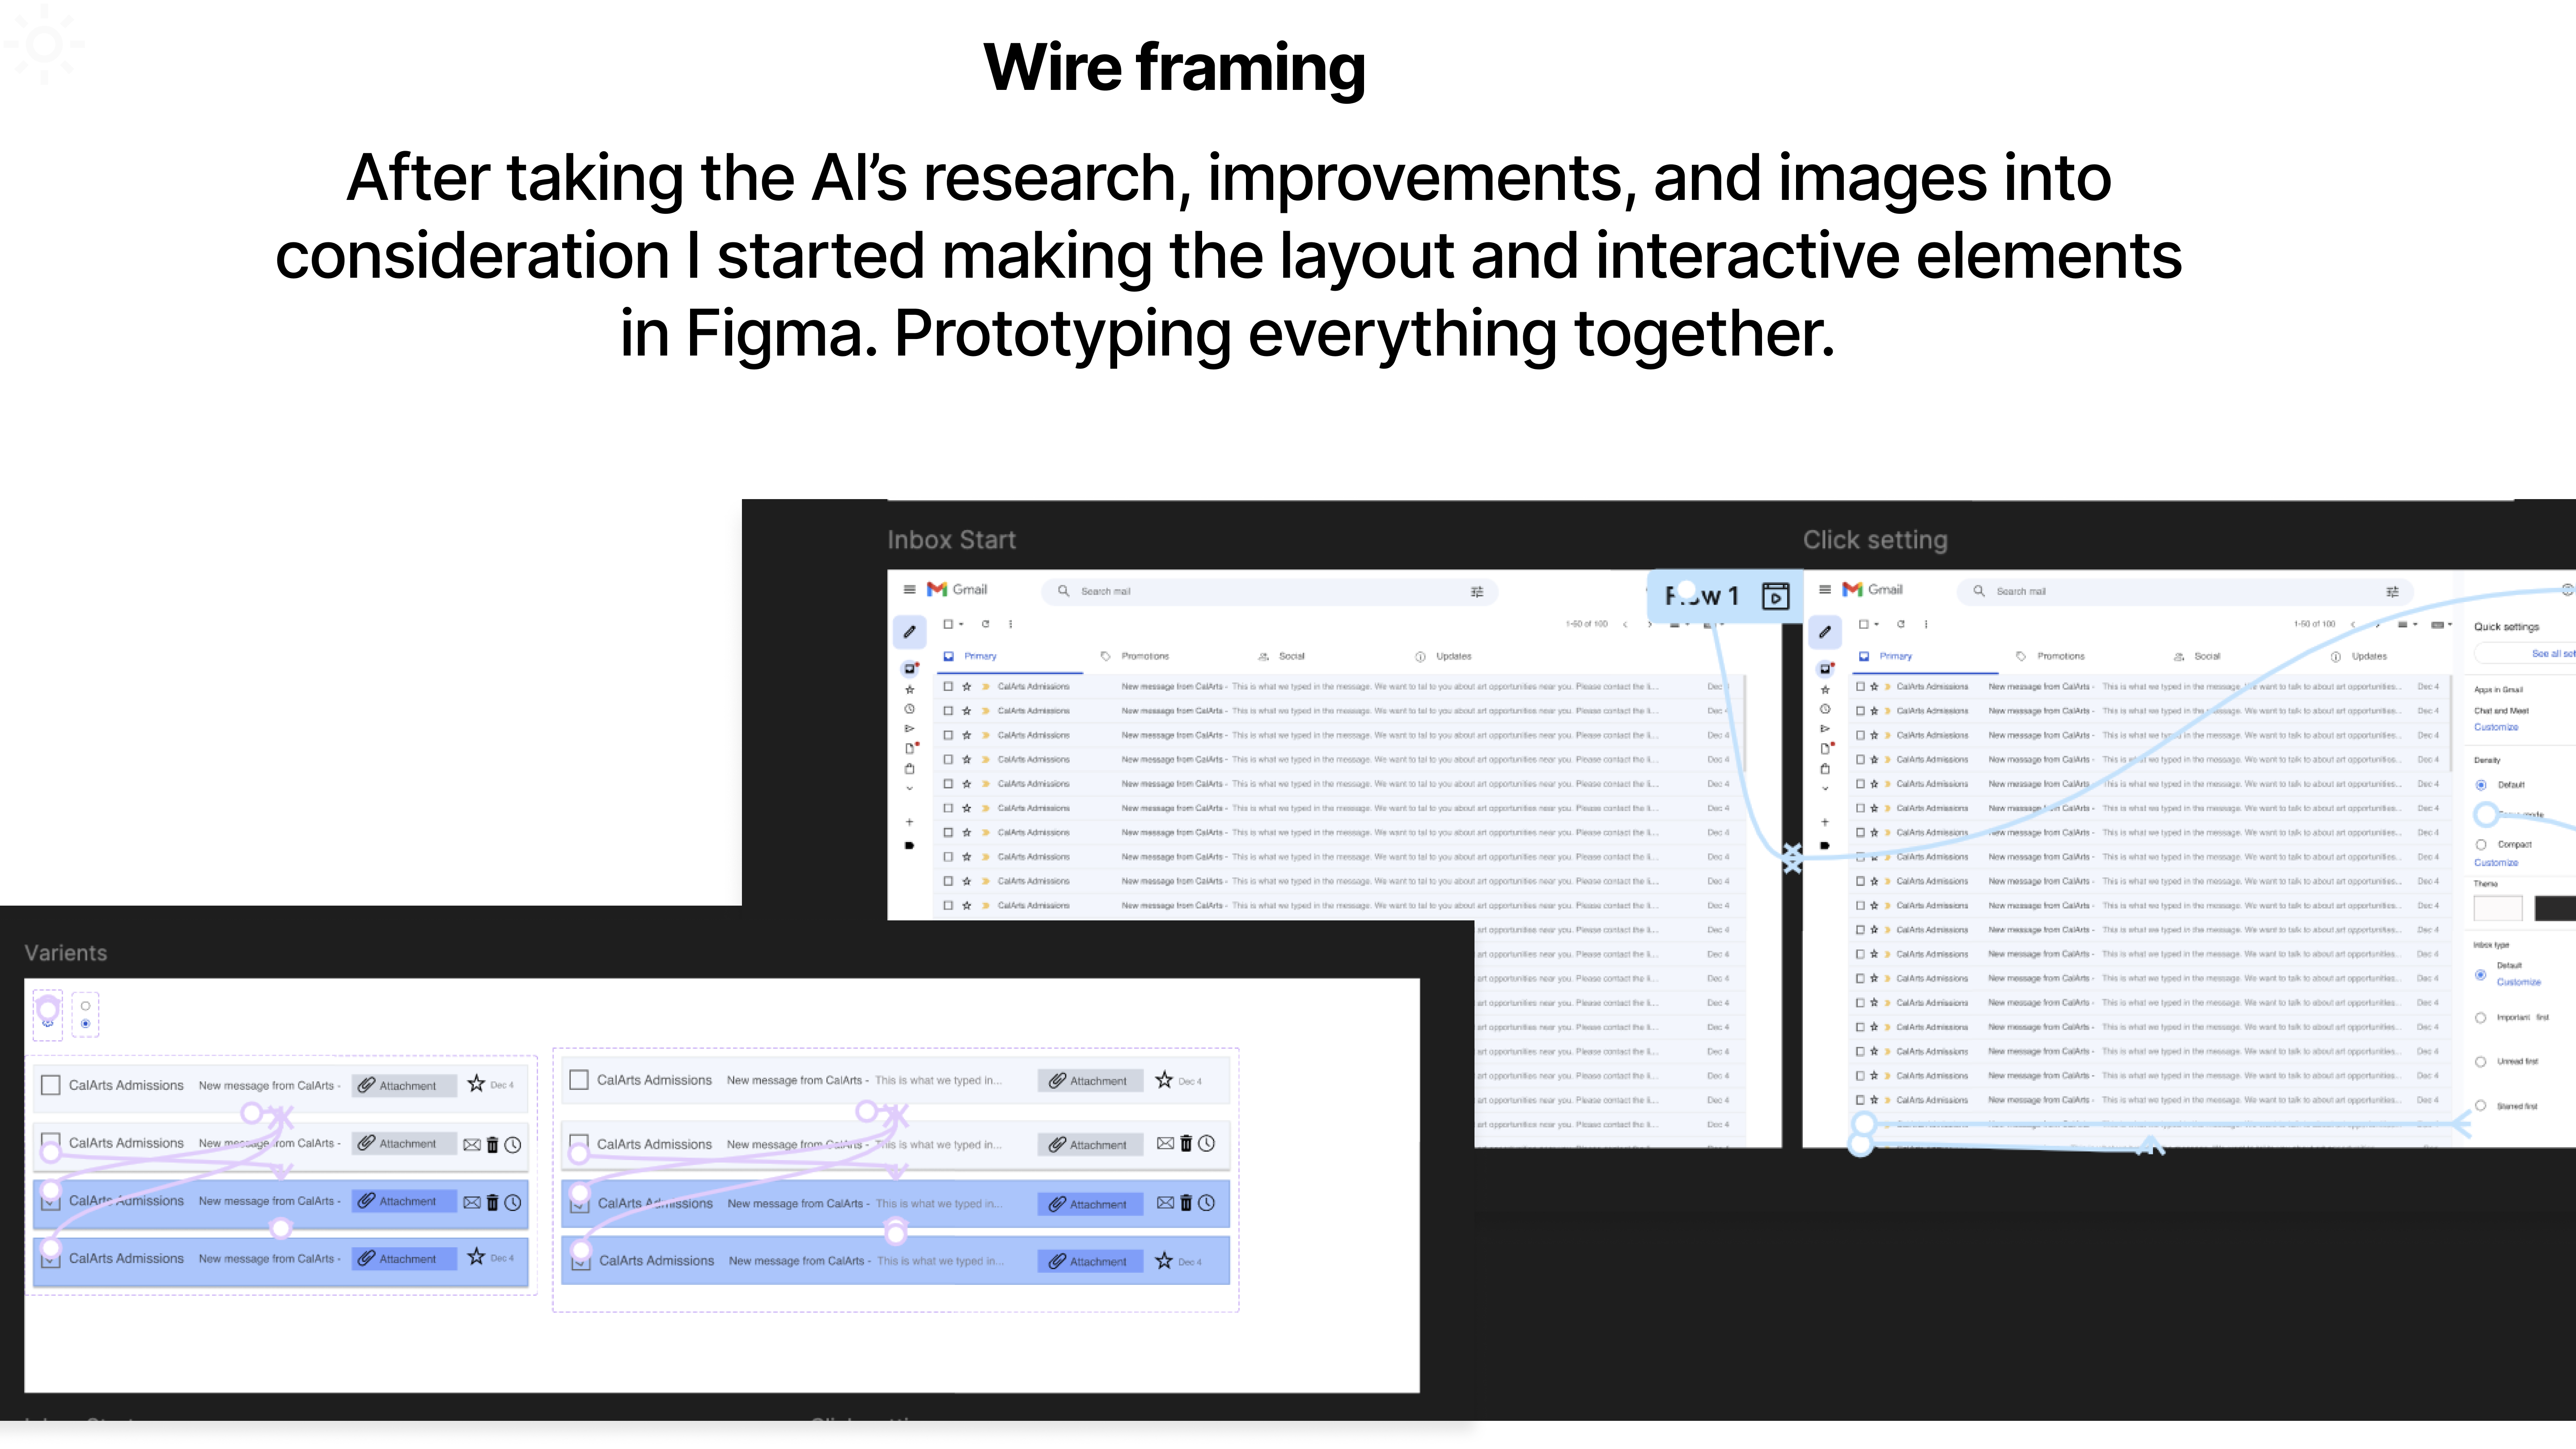The height and width of the screenshot is (1449, 2576).
Task: Tick checkbox of top white short variant row
Action: click(x=51, y=1085)
